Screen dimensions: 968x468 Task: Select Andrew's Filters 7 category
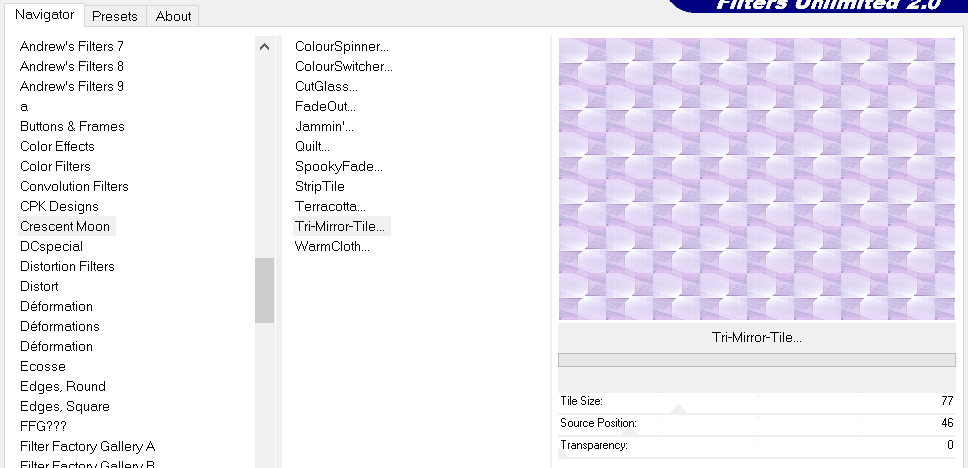point(72,46)
